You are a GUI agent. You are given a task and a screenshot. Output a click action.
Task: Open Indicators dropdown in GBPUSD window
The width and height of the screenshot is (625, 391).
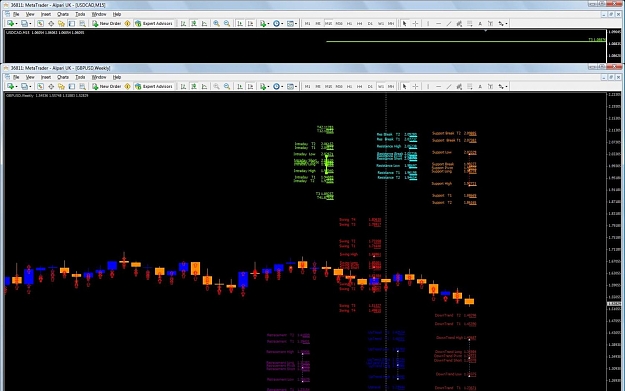click(269, 86)
